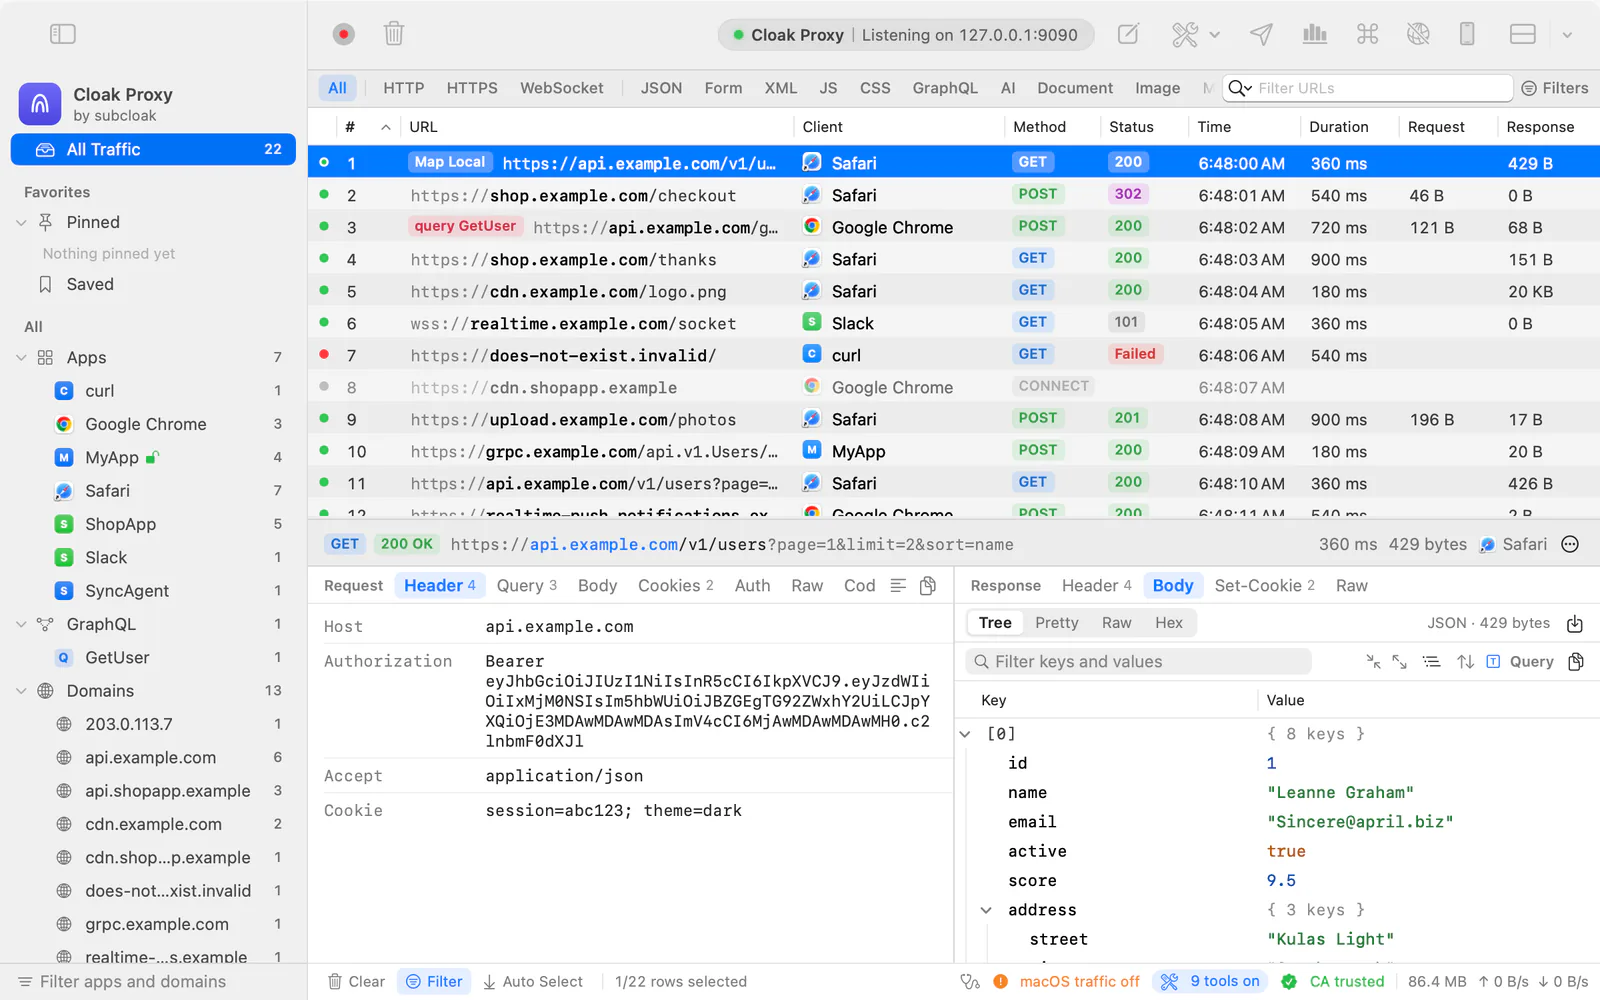The height and width of the screenshot is (1000, 1600).
Task: Select the Pretty body view
Action: [x=1057, y=623]
